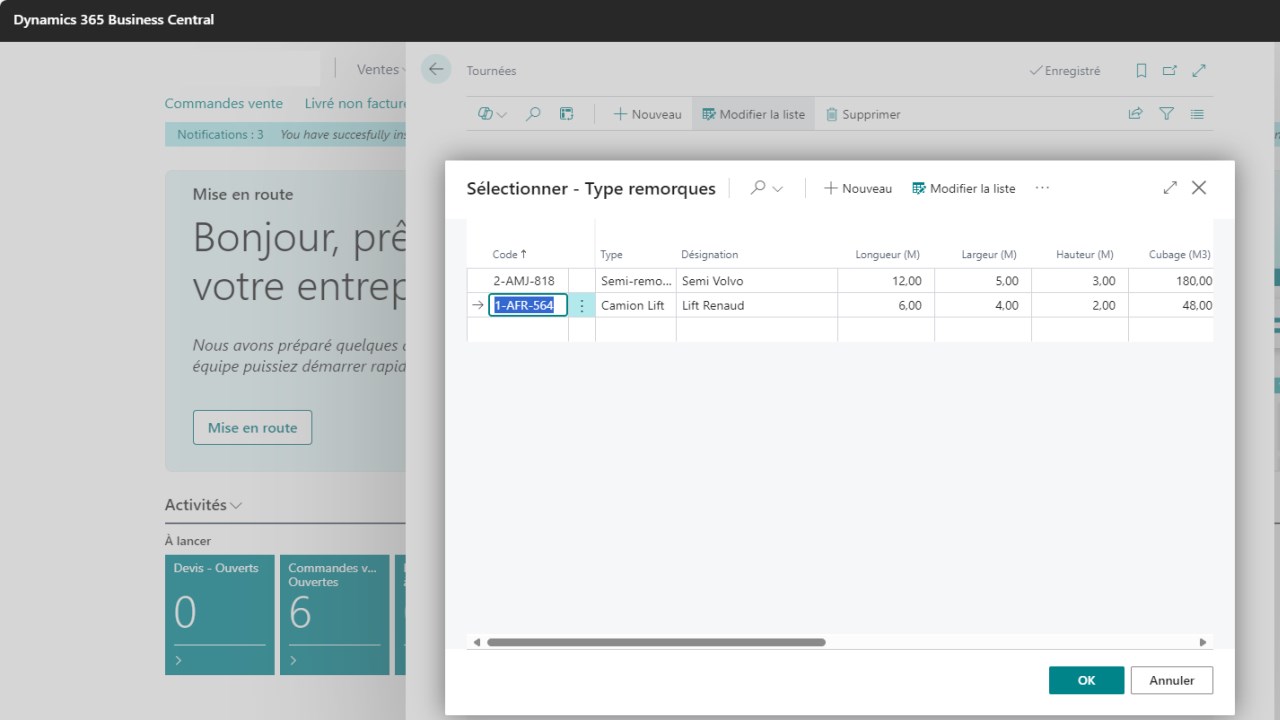
Task: Confirm selection with the OK button
Action: pyautogui.click(x=1086, y=680)
